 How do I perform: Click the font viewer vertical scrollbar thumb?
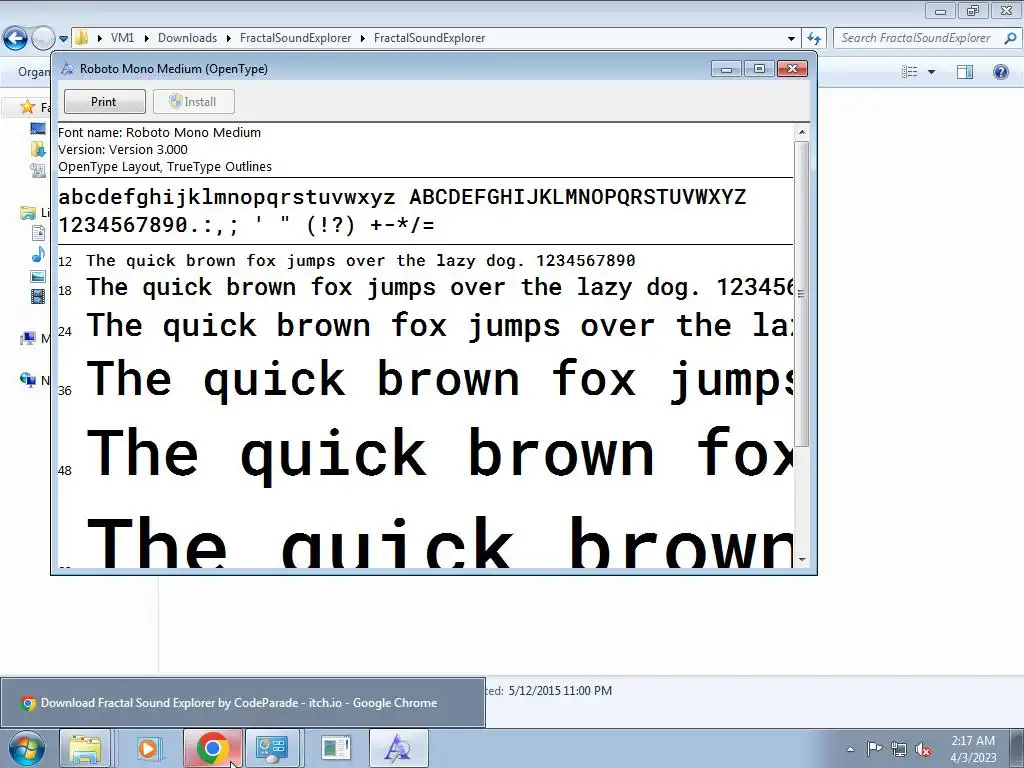point(802,294)
